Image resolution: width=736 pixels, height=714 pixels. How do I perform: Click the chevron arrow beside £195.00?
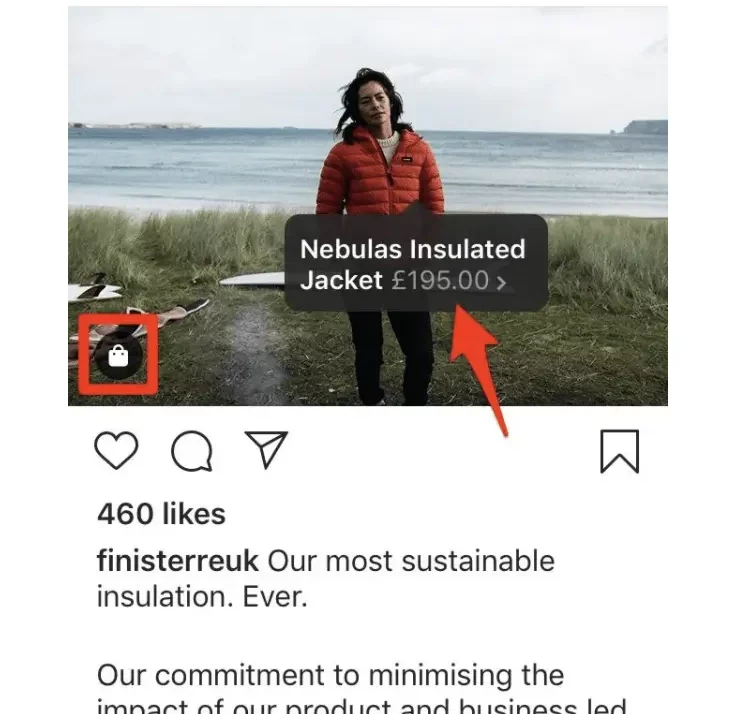501,283
